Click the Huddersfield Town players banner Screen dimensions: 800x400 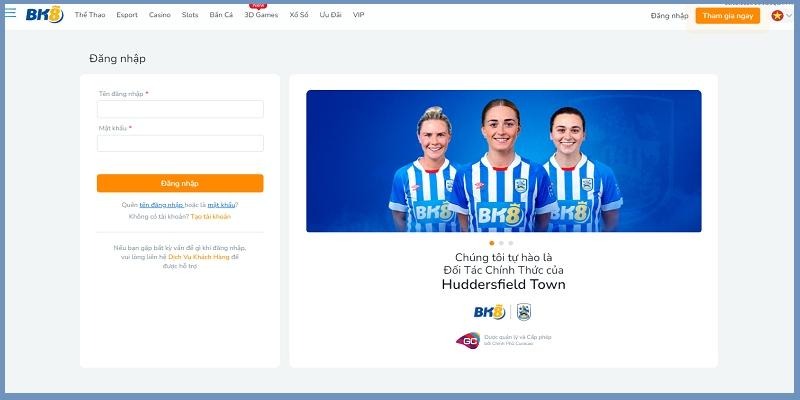click(503, 161)
